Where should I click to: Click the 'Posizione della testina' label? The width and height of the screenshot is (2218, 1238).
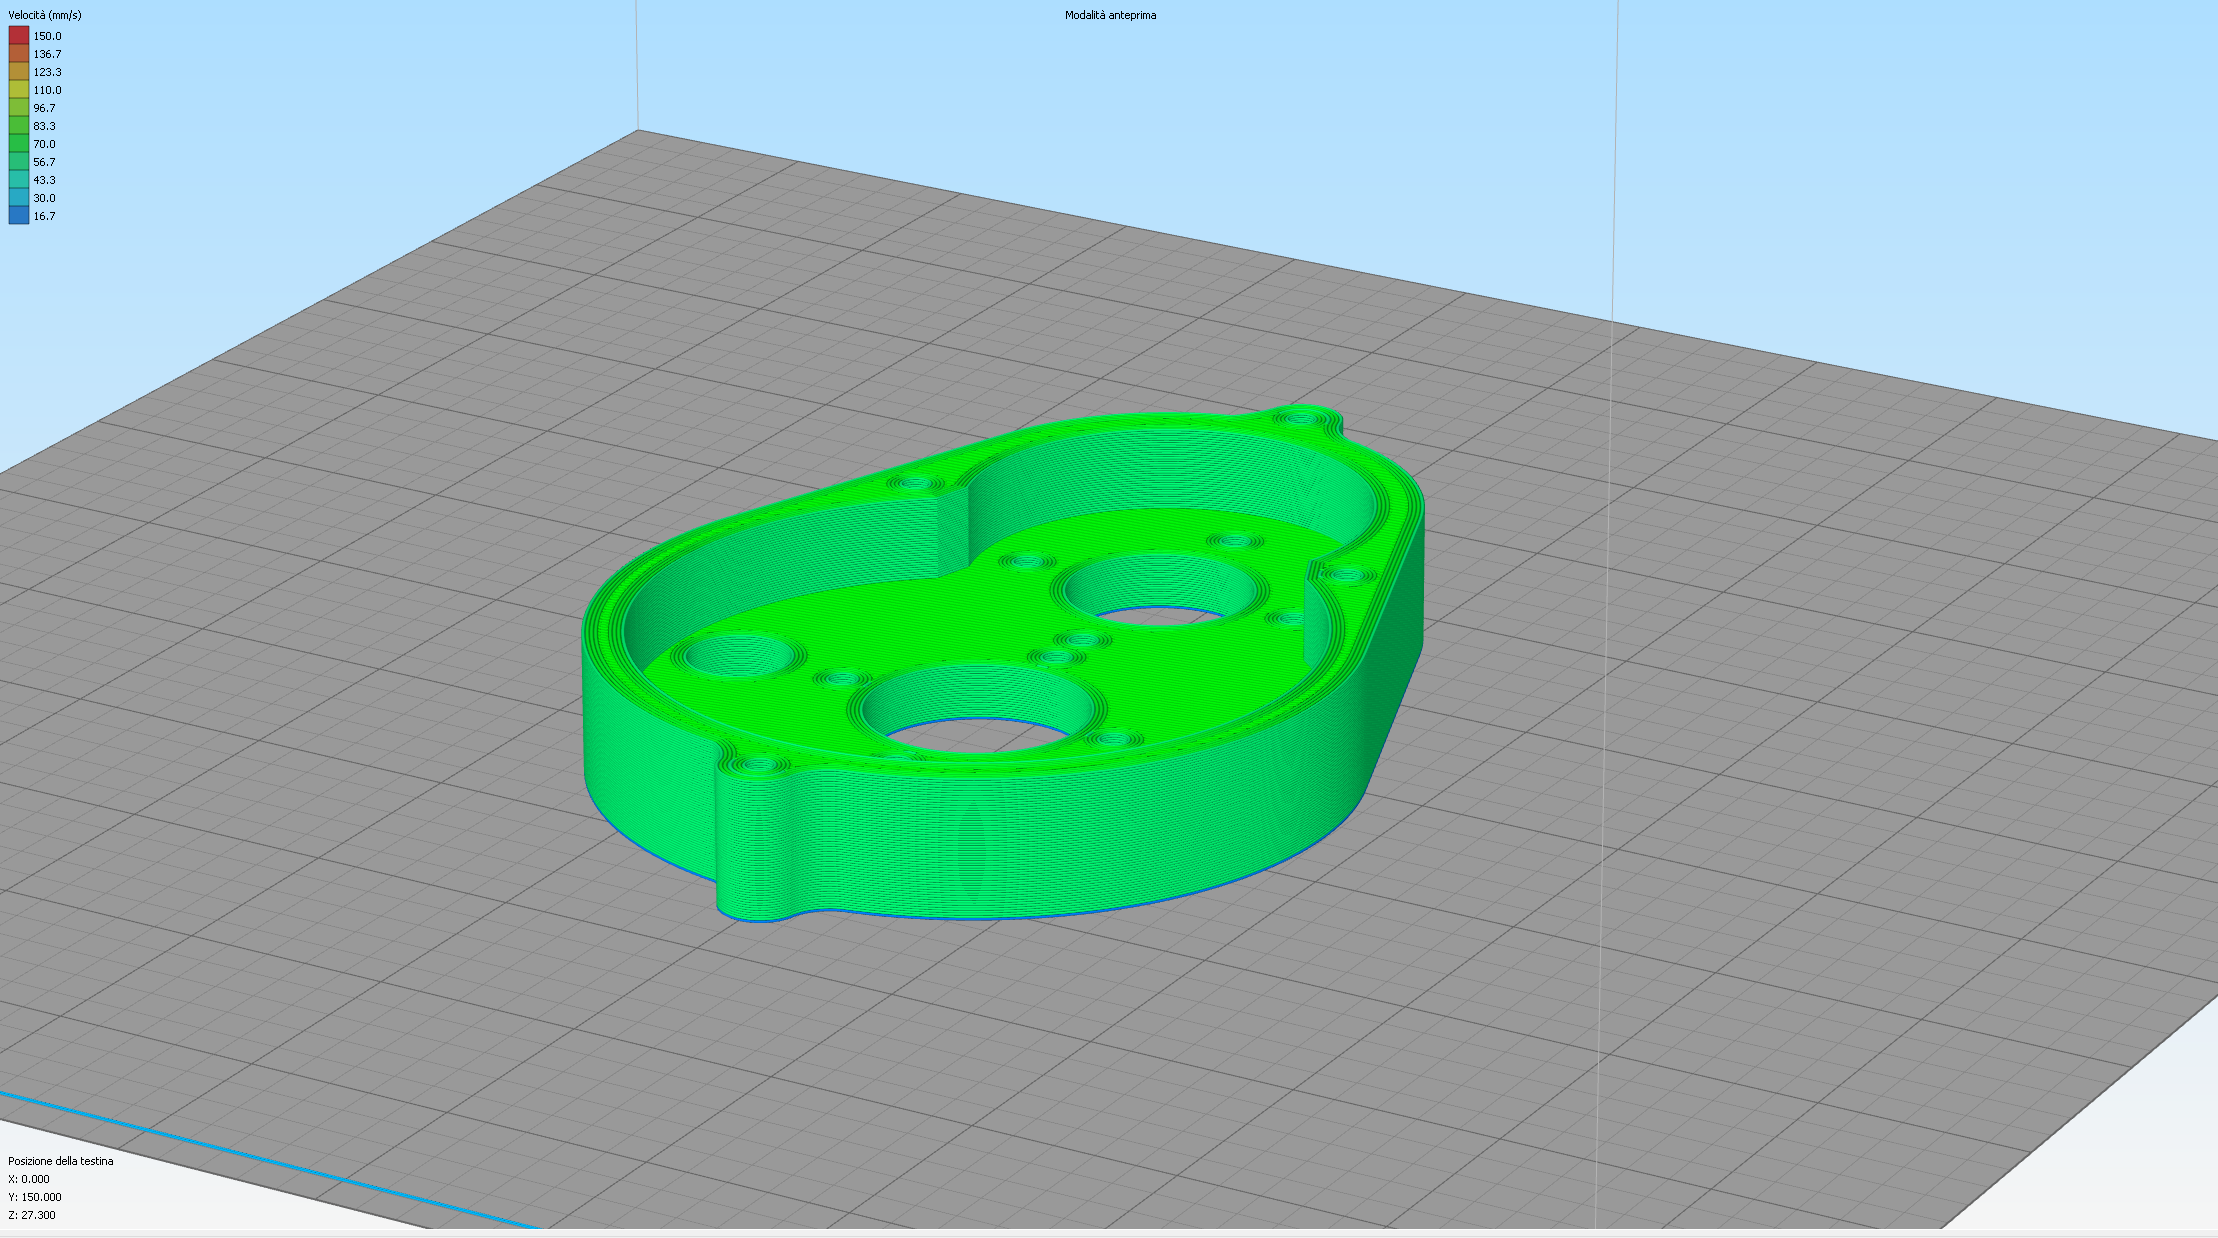pos(61,1162)
